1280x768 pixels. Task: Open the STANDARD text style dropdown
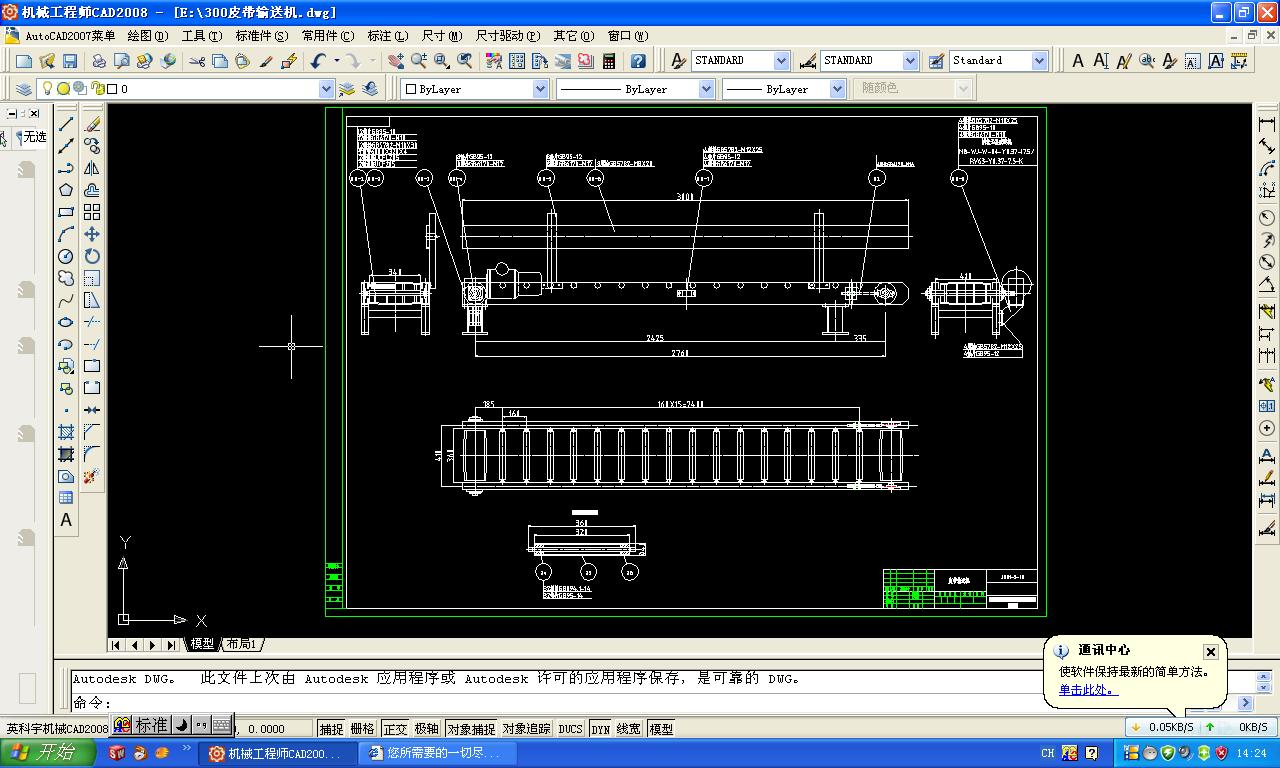pos(781,61)
